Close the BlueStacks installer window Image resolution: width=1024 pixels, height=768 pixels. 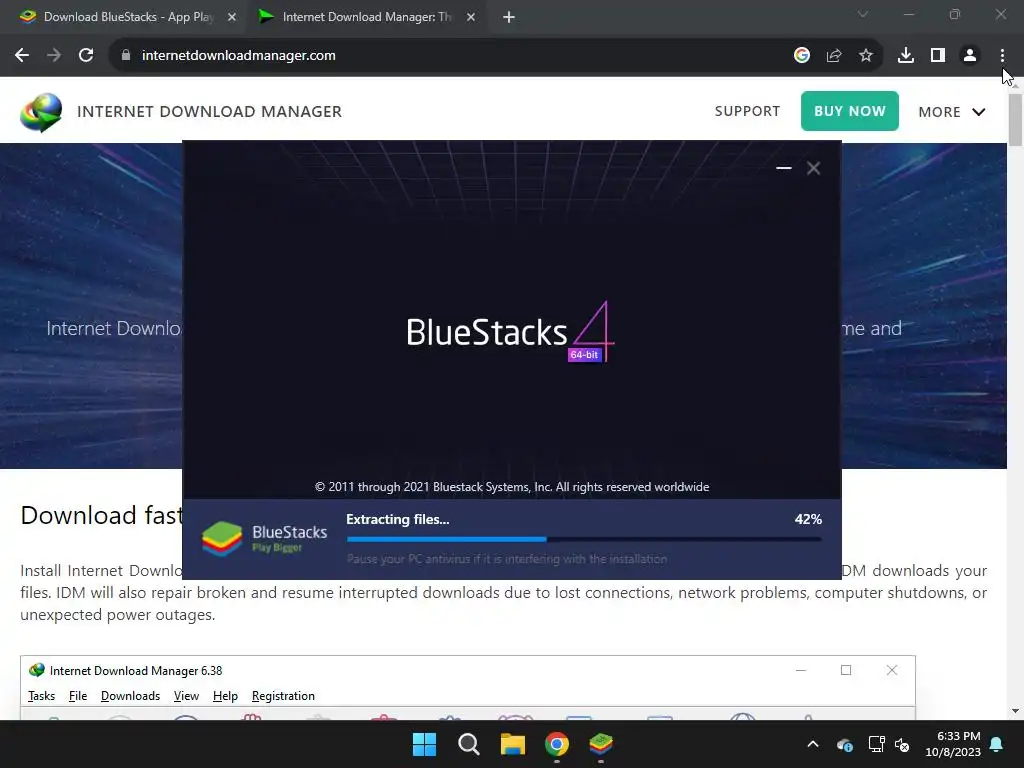pyautogui.click(x=814, y=168)
